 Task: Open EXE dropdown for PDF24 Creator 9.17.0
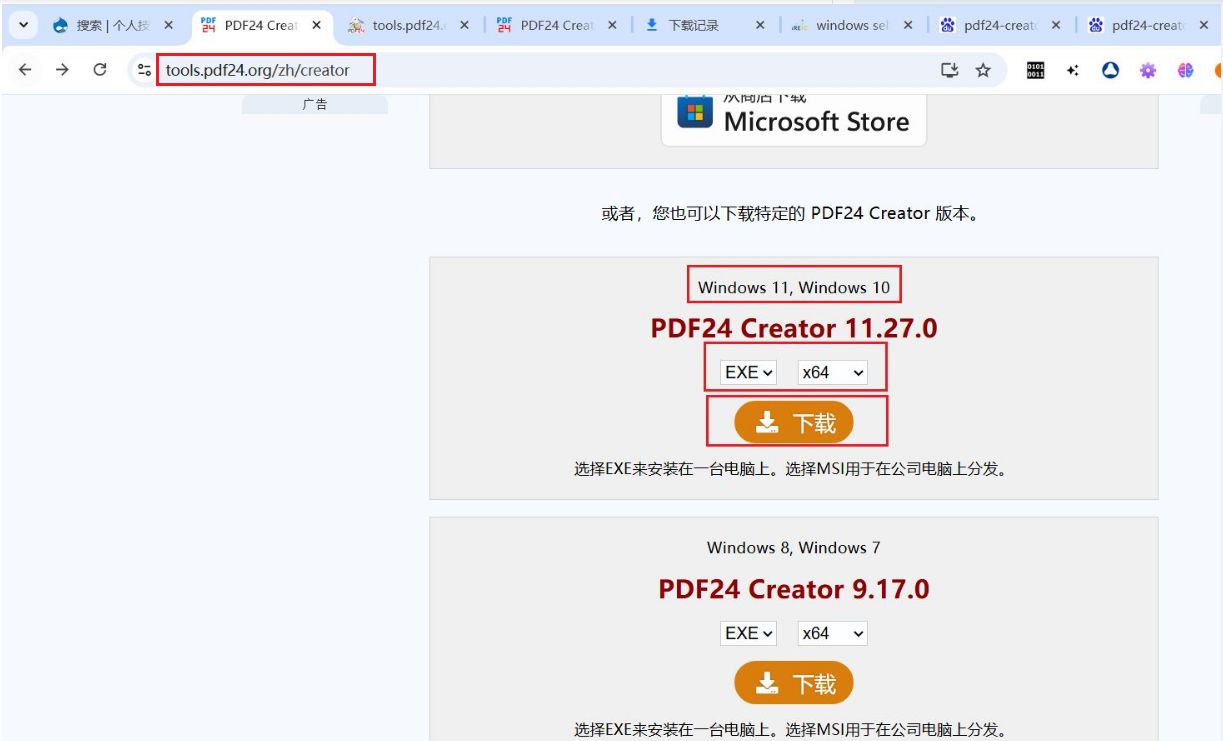[748, 633]
